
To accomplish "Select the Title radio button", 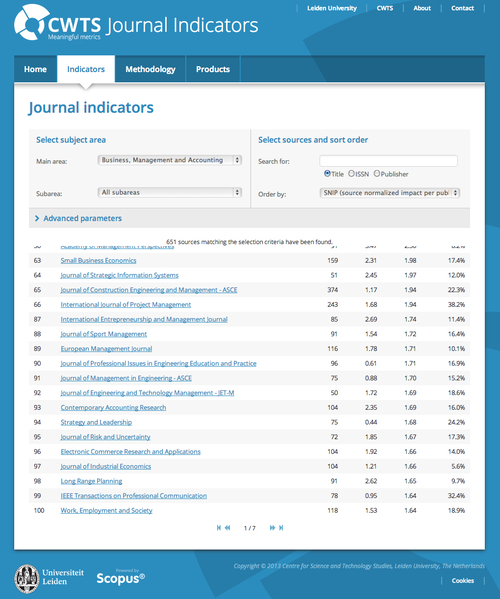I will point(327,173).
